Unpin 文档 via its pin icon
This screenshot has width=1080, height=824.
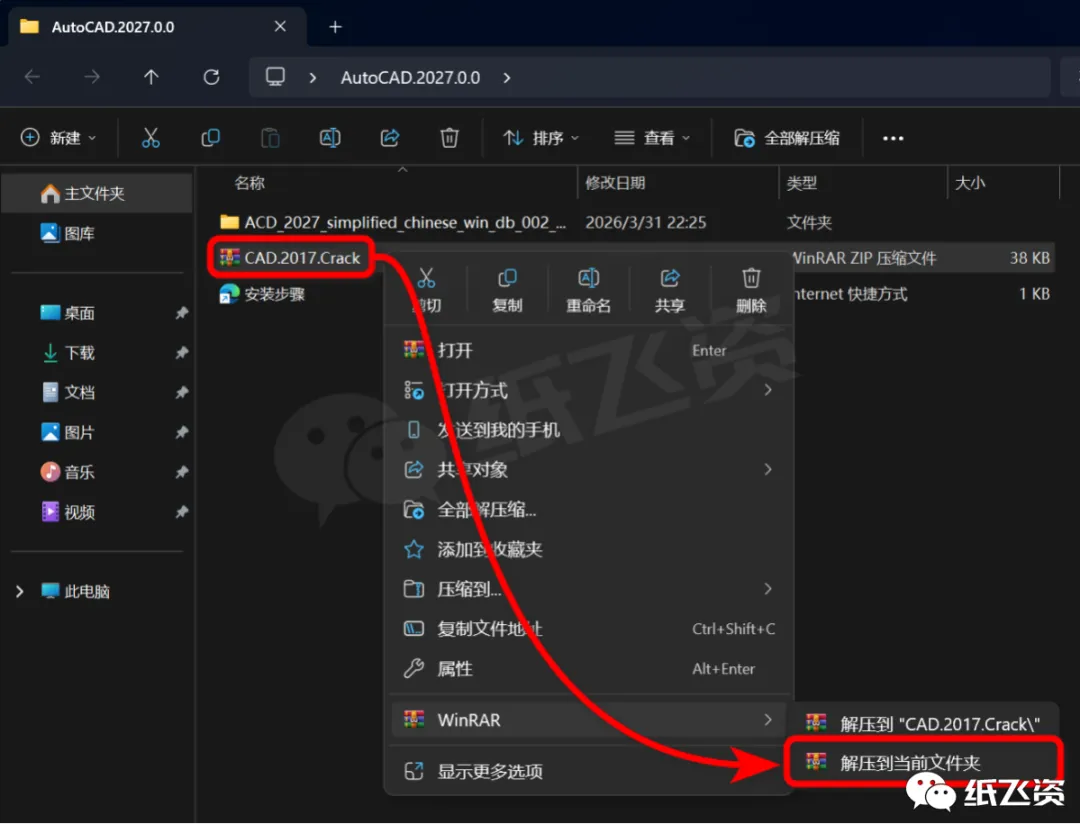coord(181,392)
